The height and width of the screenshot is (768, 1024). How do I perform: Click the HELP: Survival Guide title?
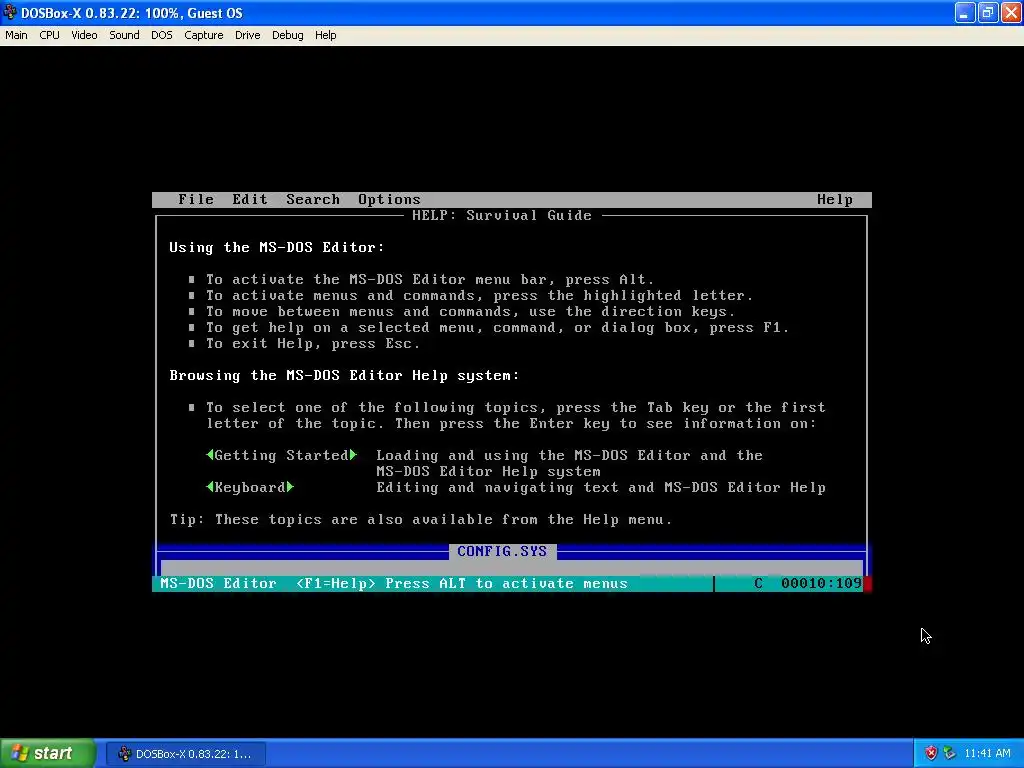coord(502,216)
